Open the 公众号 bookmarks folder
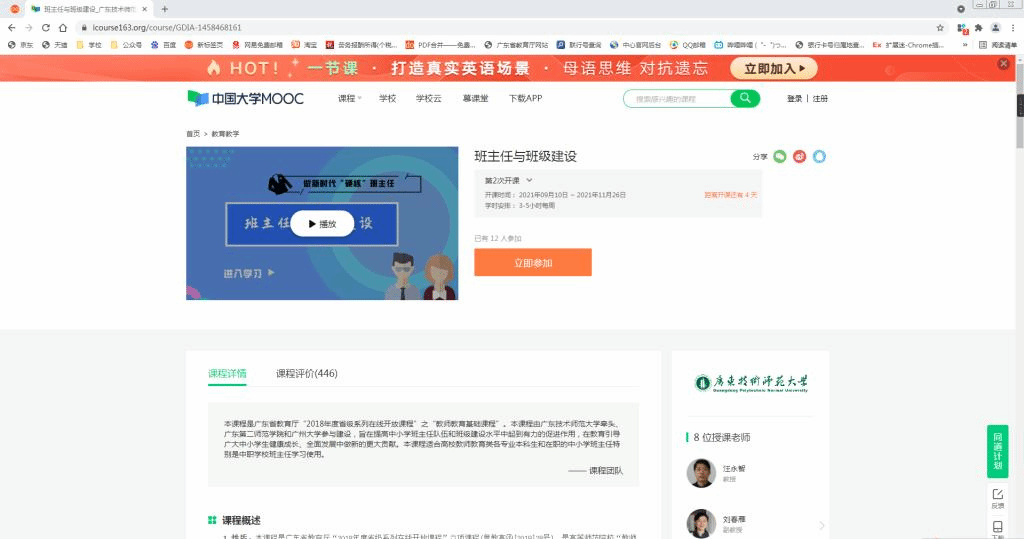 click(x=126, y=45)
